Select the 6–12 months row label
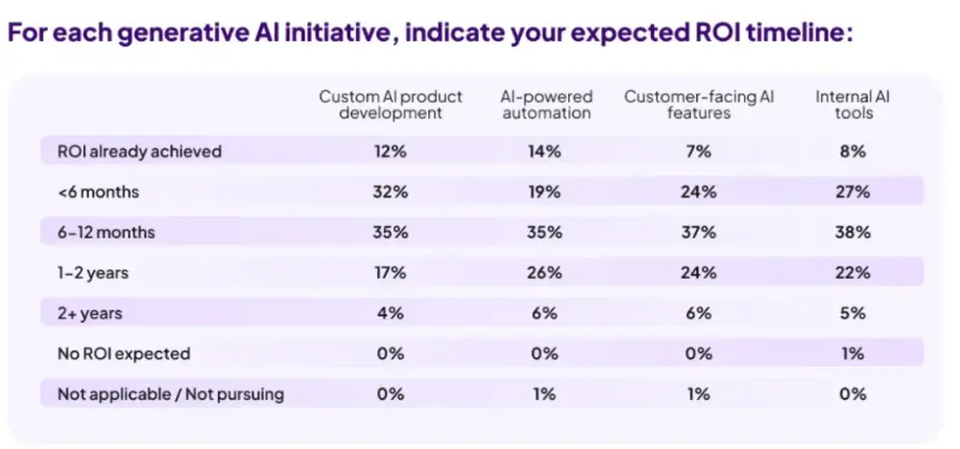 pos(106,232)
